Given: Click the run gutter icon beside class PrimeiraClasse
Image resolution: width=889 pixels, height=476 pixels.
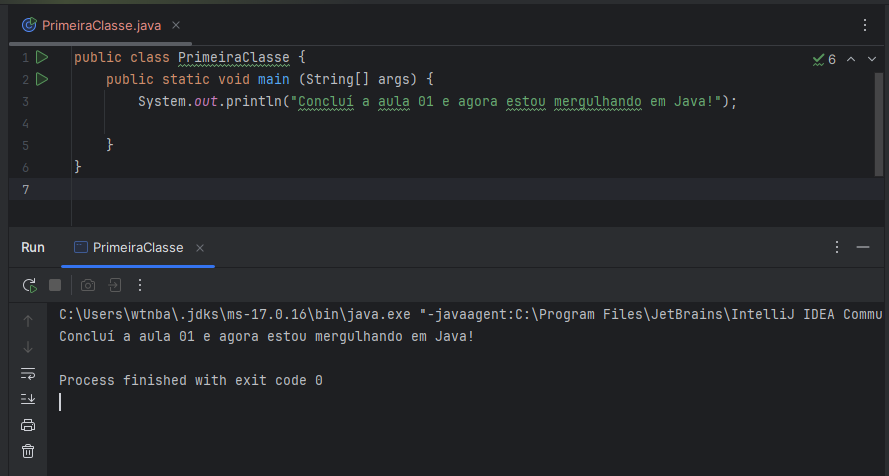Looking at the screenshot, I should click(x=42, y=58).
